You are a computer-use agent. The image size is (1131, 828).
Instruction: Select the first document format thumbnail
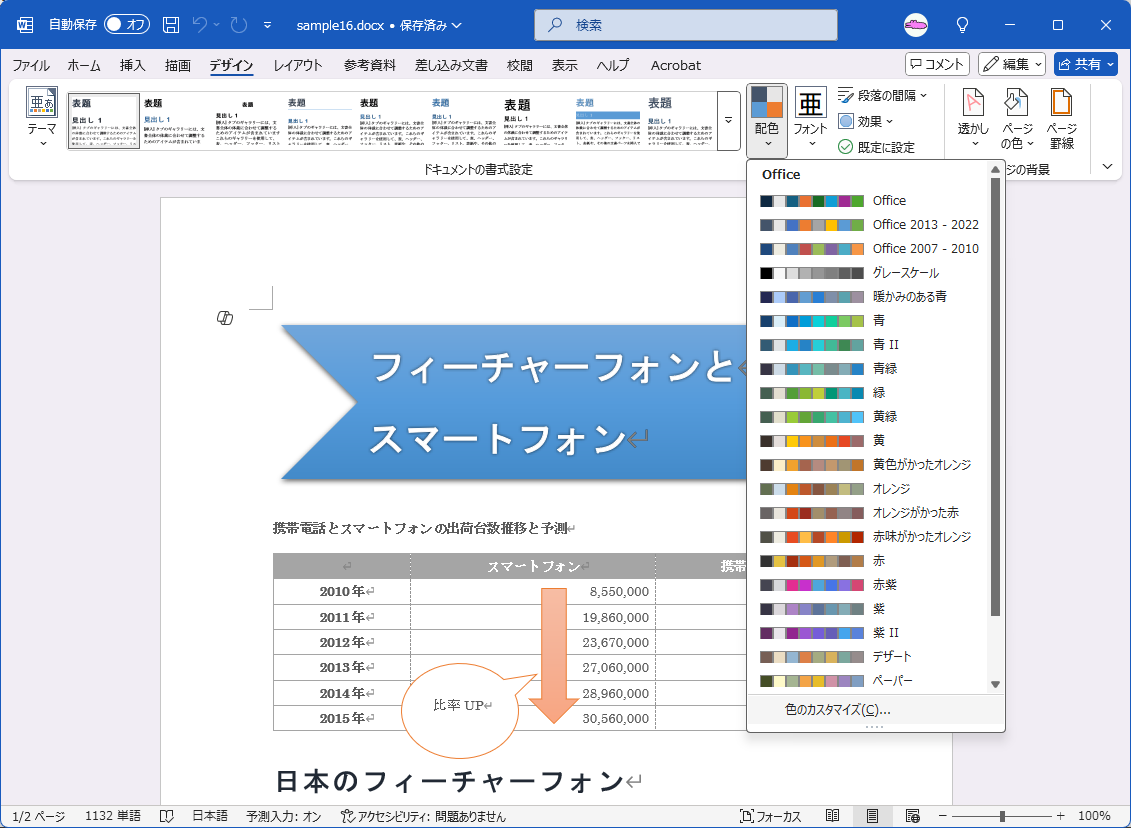point(104,120)
